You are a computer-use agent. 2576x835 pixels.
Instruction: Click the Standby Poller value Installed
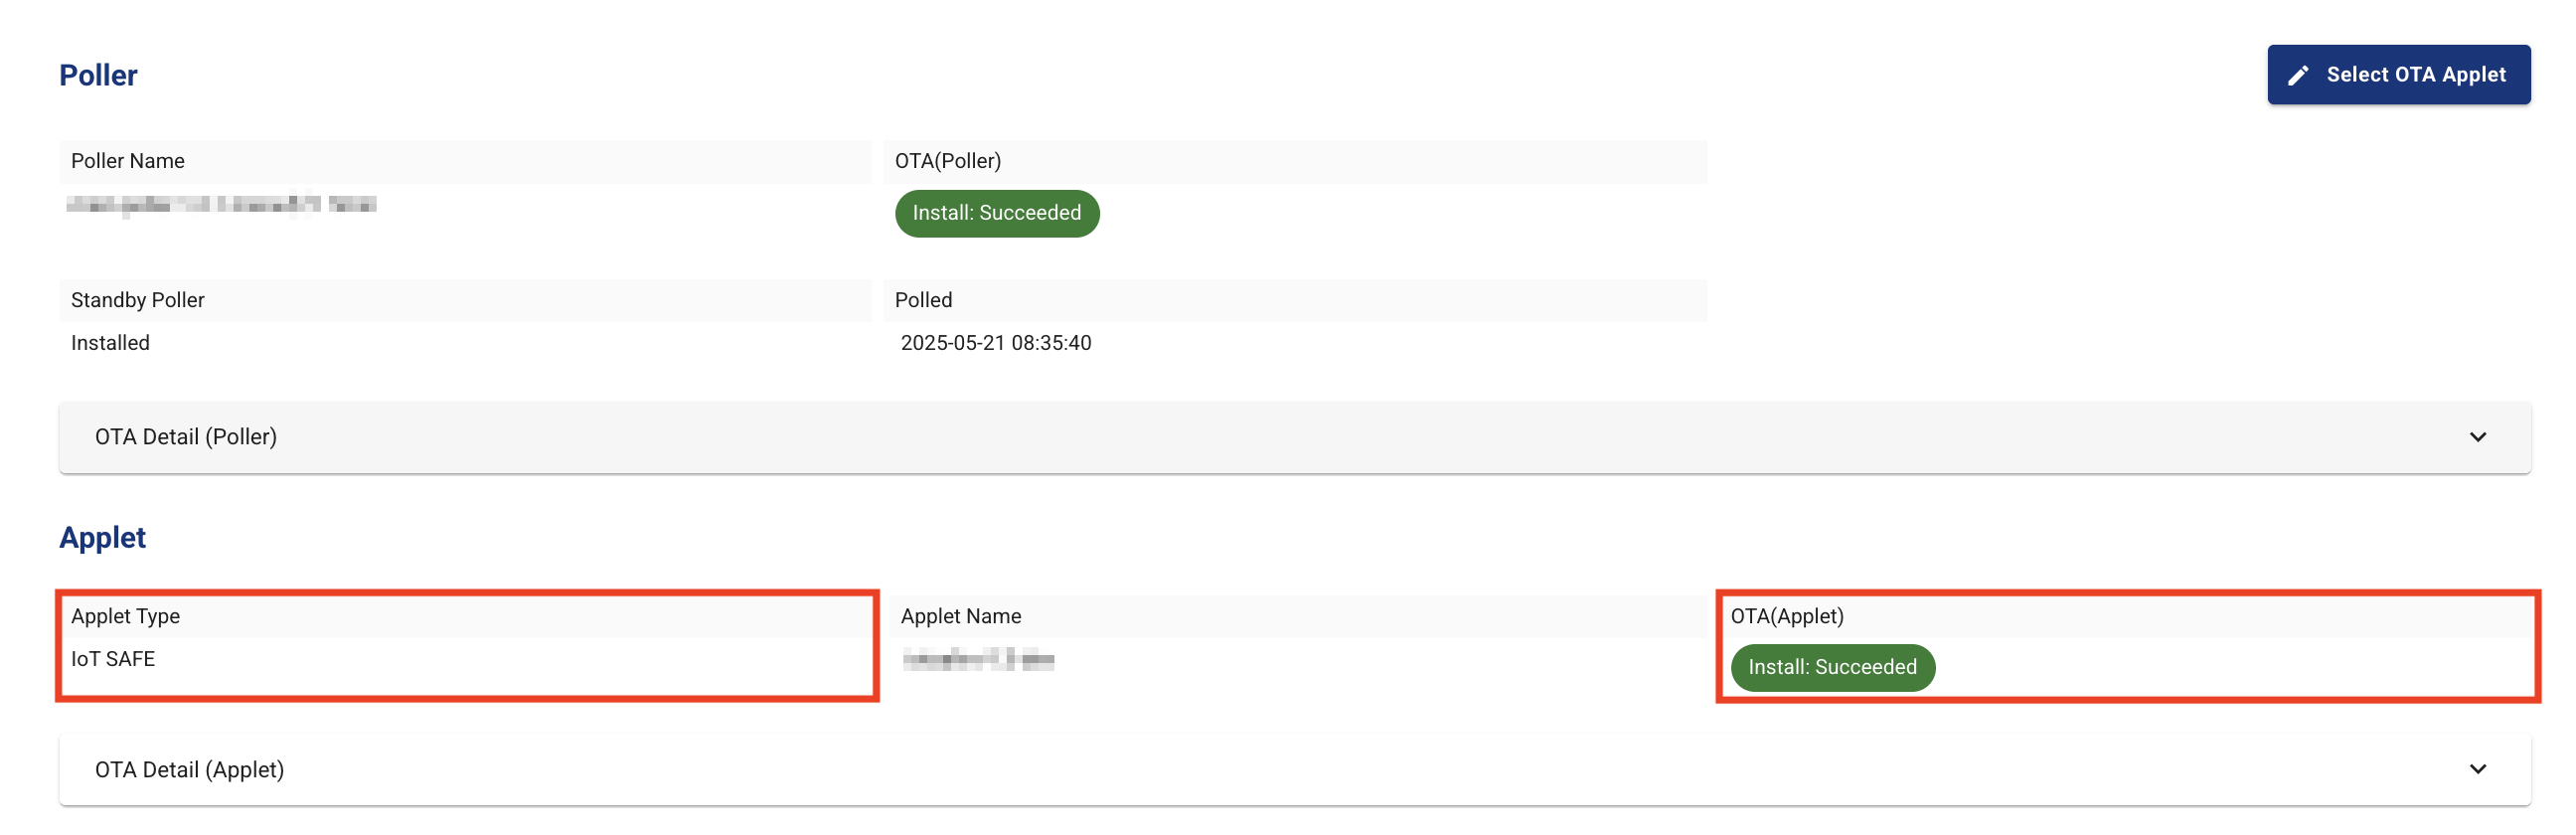pos(110,343)
